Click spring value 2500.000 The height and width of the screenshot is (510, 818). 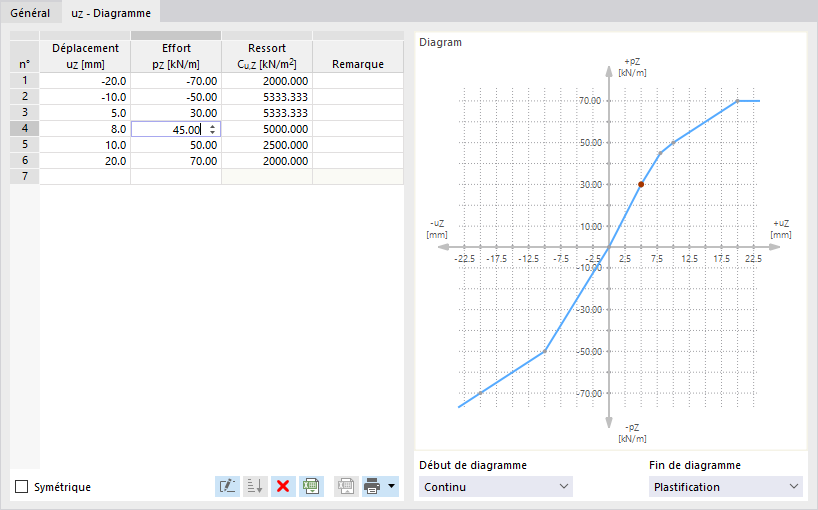point(267,144)
